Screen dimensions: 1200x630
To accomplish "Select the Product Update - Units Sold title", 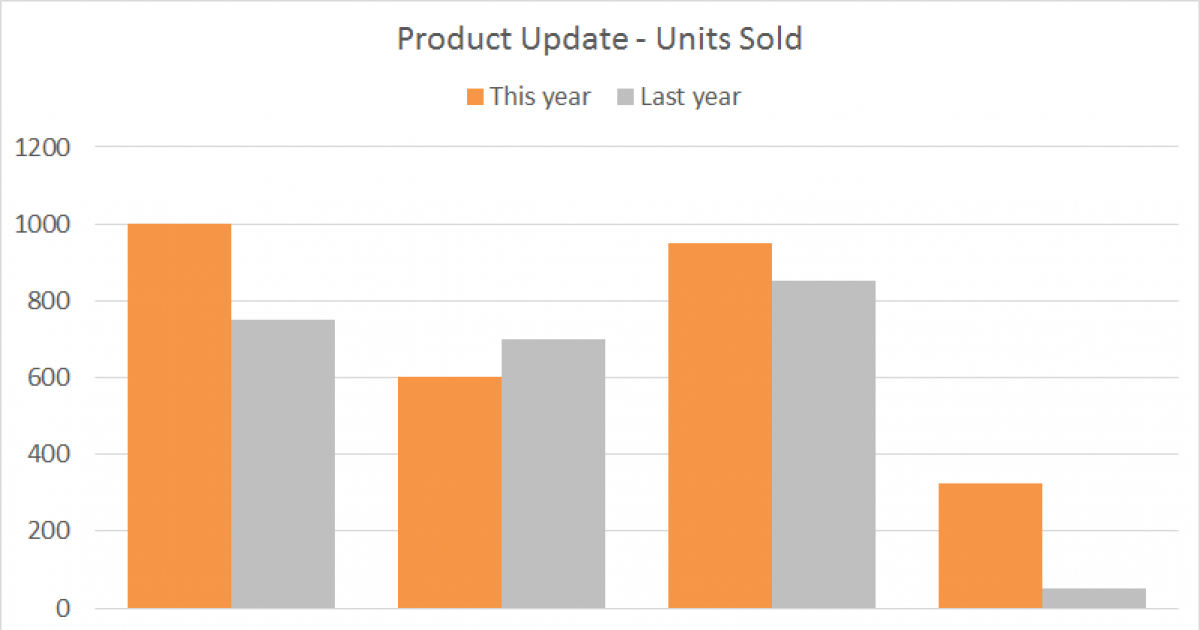I will 600,39.
